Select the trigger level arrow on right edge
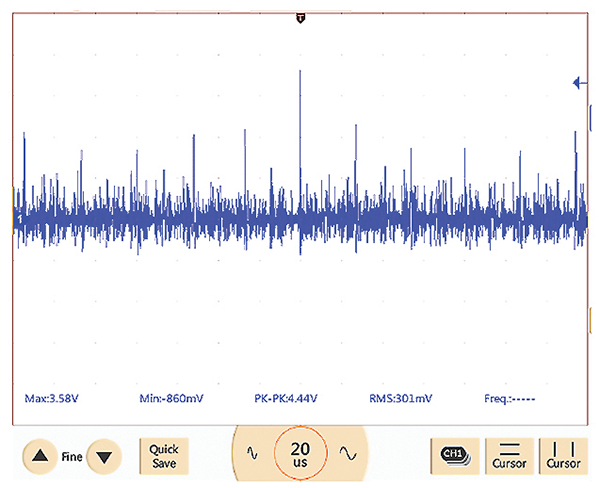The width and height of the screenshot is (600, 488). click(x=578, y=83)
